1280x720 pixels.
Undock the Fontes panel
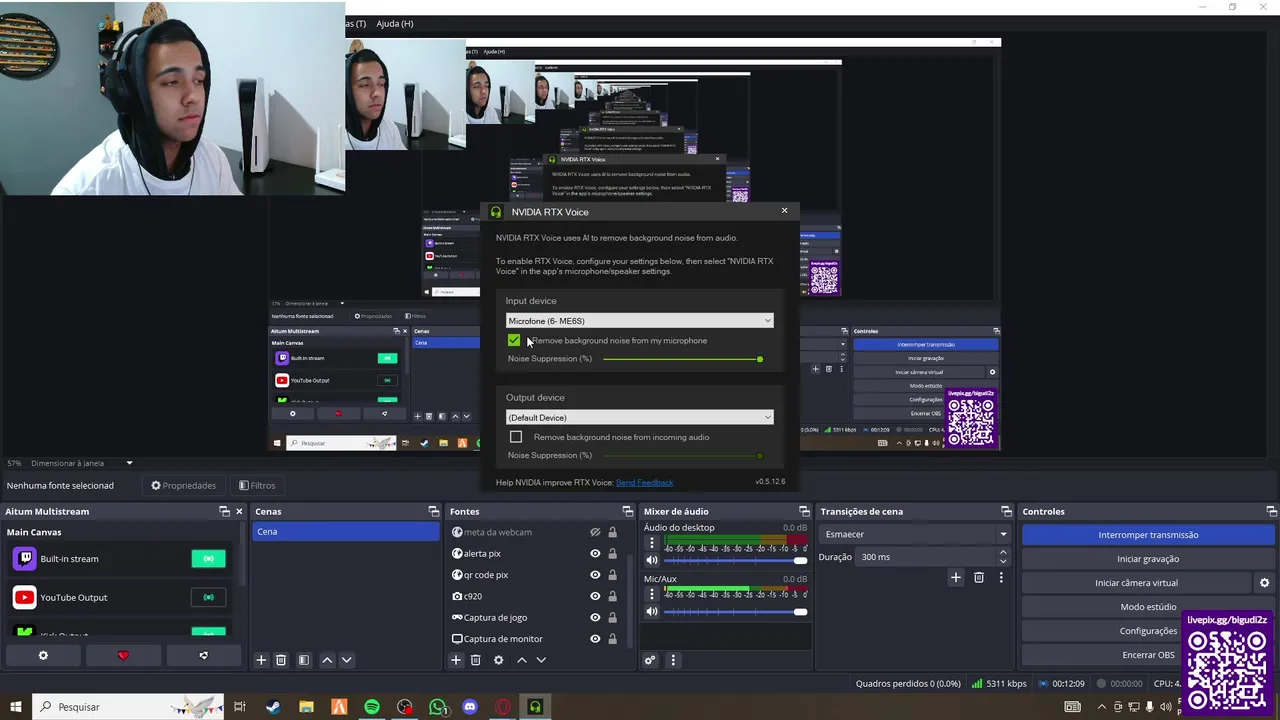click(628, 511)
